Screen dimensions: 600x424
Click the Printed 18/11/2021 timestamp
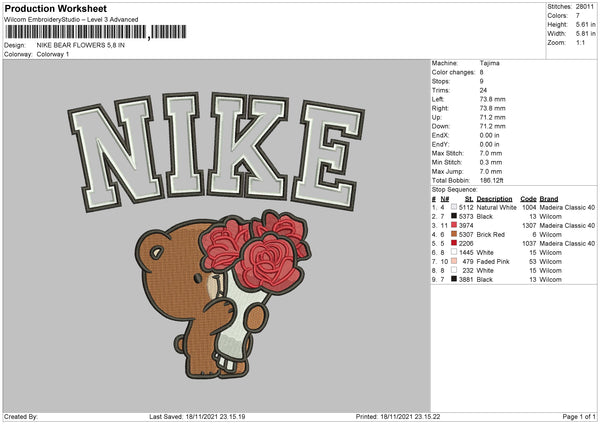(398, 416)
